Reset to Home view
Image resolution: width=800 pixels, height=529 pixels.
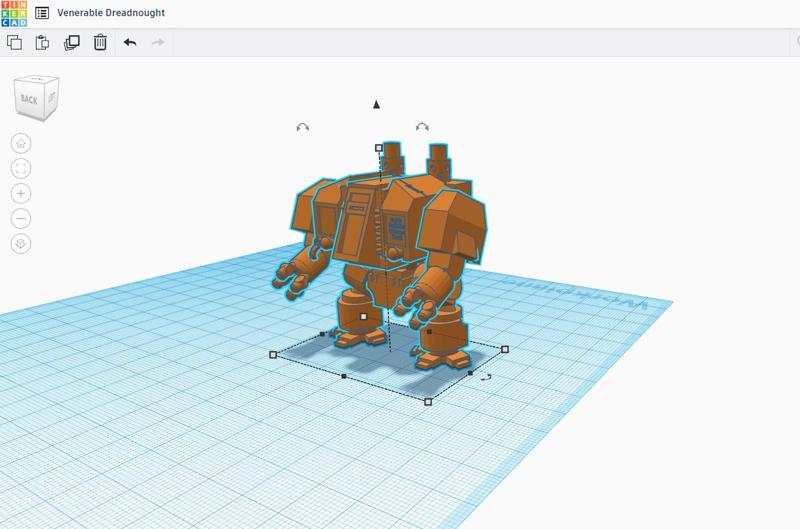tap(21, 144)
